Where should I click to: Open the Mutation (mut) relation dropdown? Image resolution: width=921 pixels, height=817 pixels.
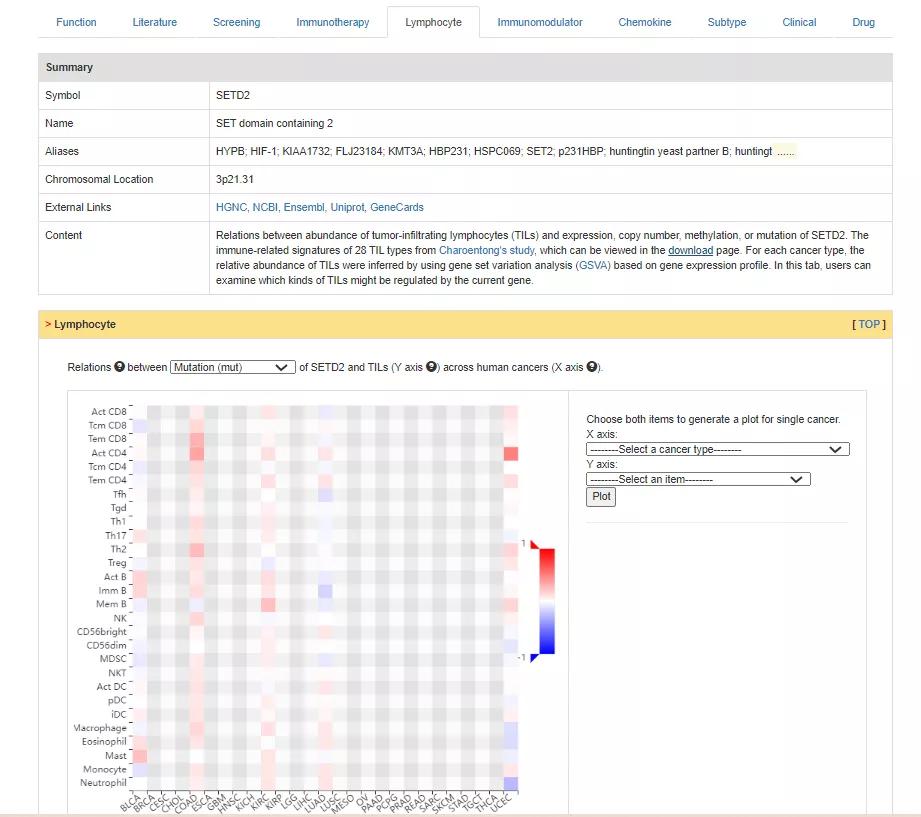(233, 367)
